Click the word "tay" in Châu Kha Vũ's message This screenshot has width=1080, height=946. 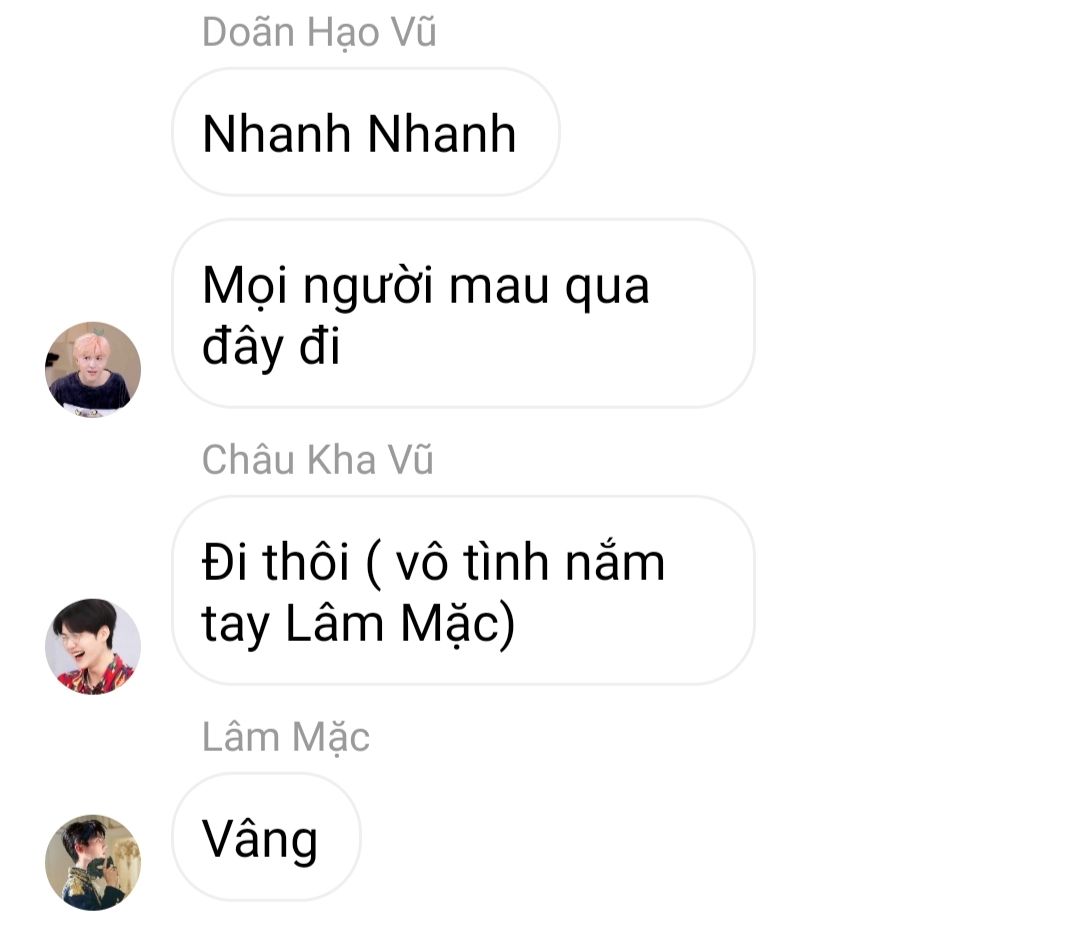coord(236,626)
